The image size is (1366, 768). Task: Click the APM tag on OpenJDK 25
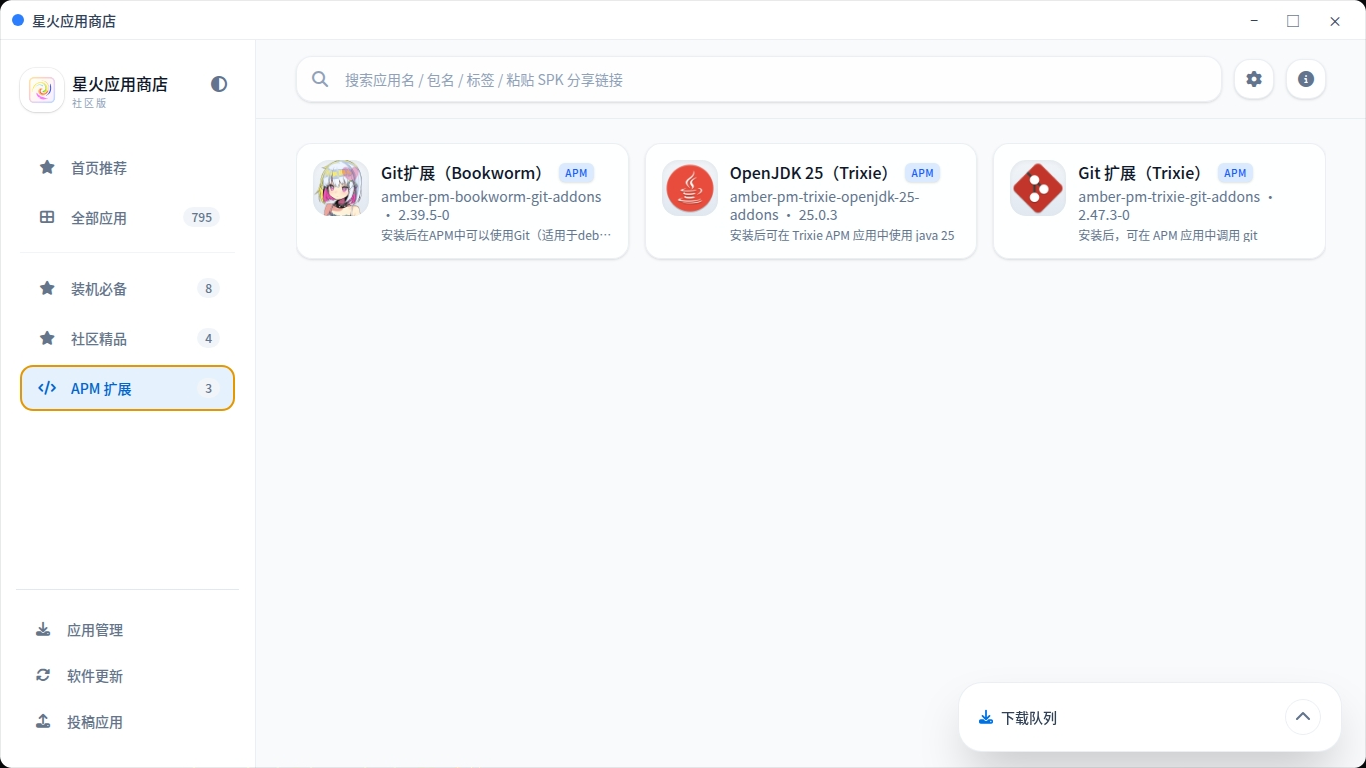[922, 173]
